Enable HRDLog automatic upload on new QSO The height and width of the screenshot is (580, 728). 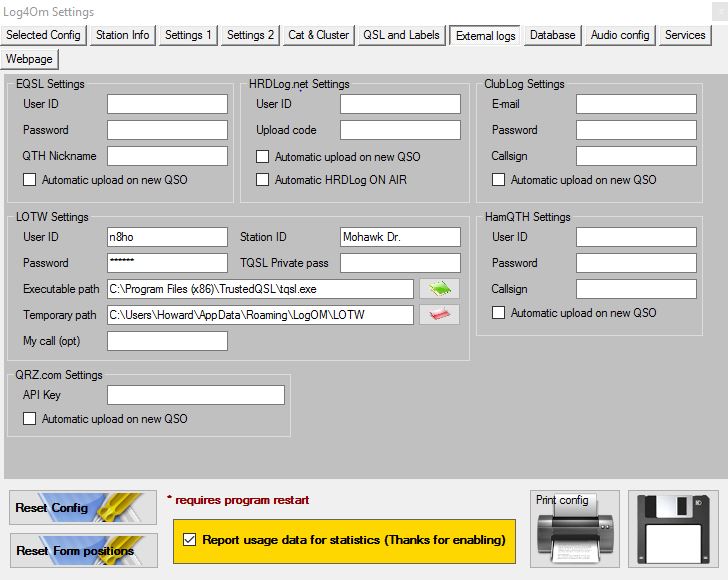point(262,156)
